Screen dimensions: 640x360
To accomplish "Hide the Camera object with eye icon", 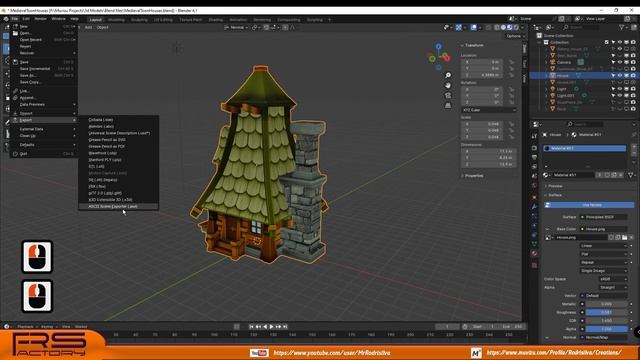I will [620, 62].
